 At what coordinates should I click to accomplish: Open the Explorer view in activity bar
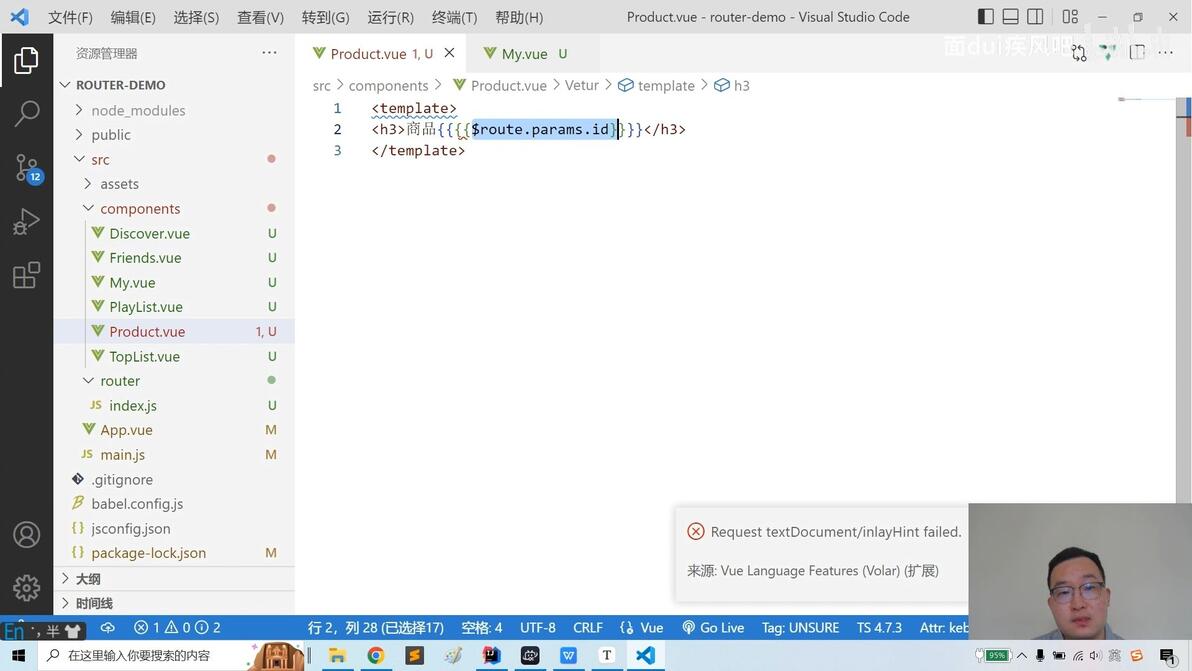pos(26,60)
